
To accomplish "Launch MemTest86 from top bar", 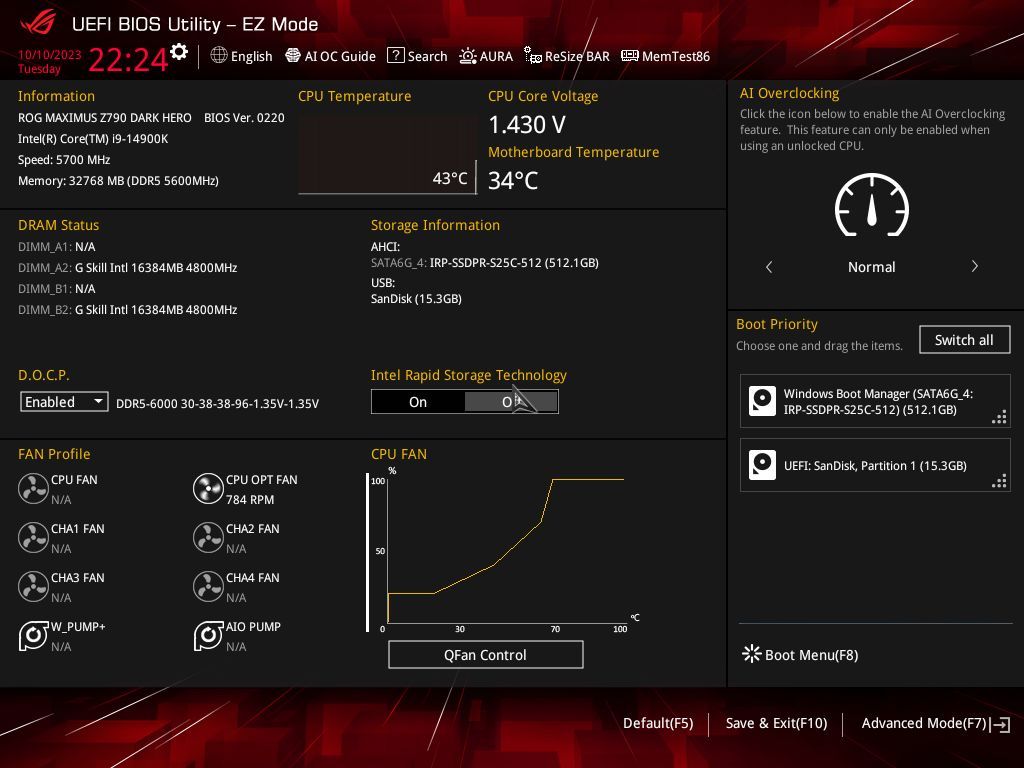I will 665,56.
